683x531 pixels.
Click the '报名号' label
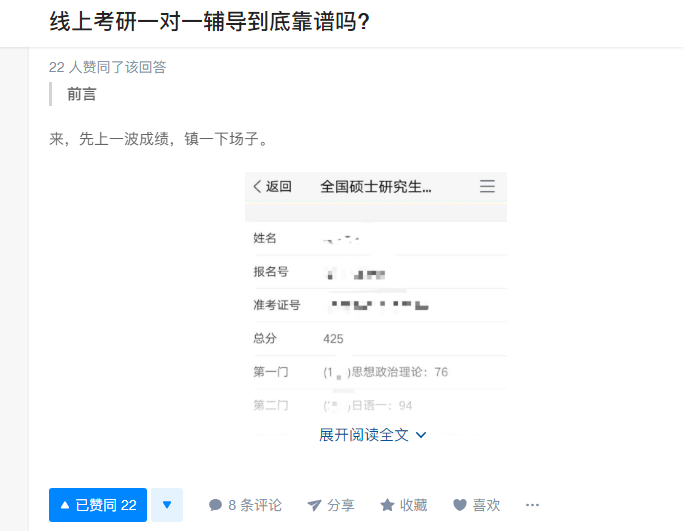point(271,272)
